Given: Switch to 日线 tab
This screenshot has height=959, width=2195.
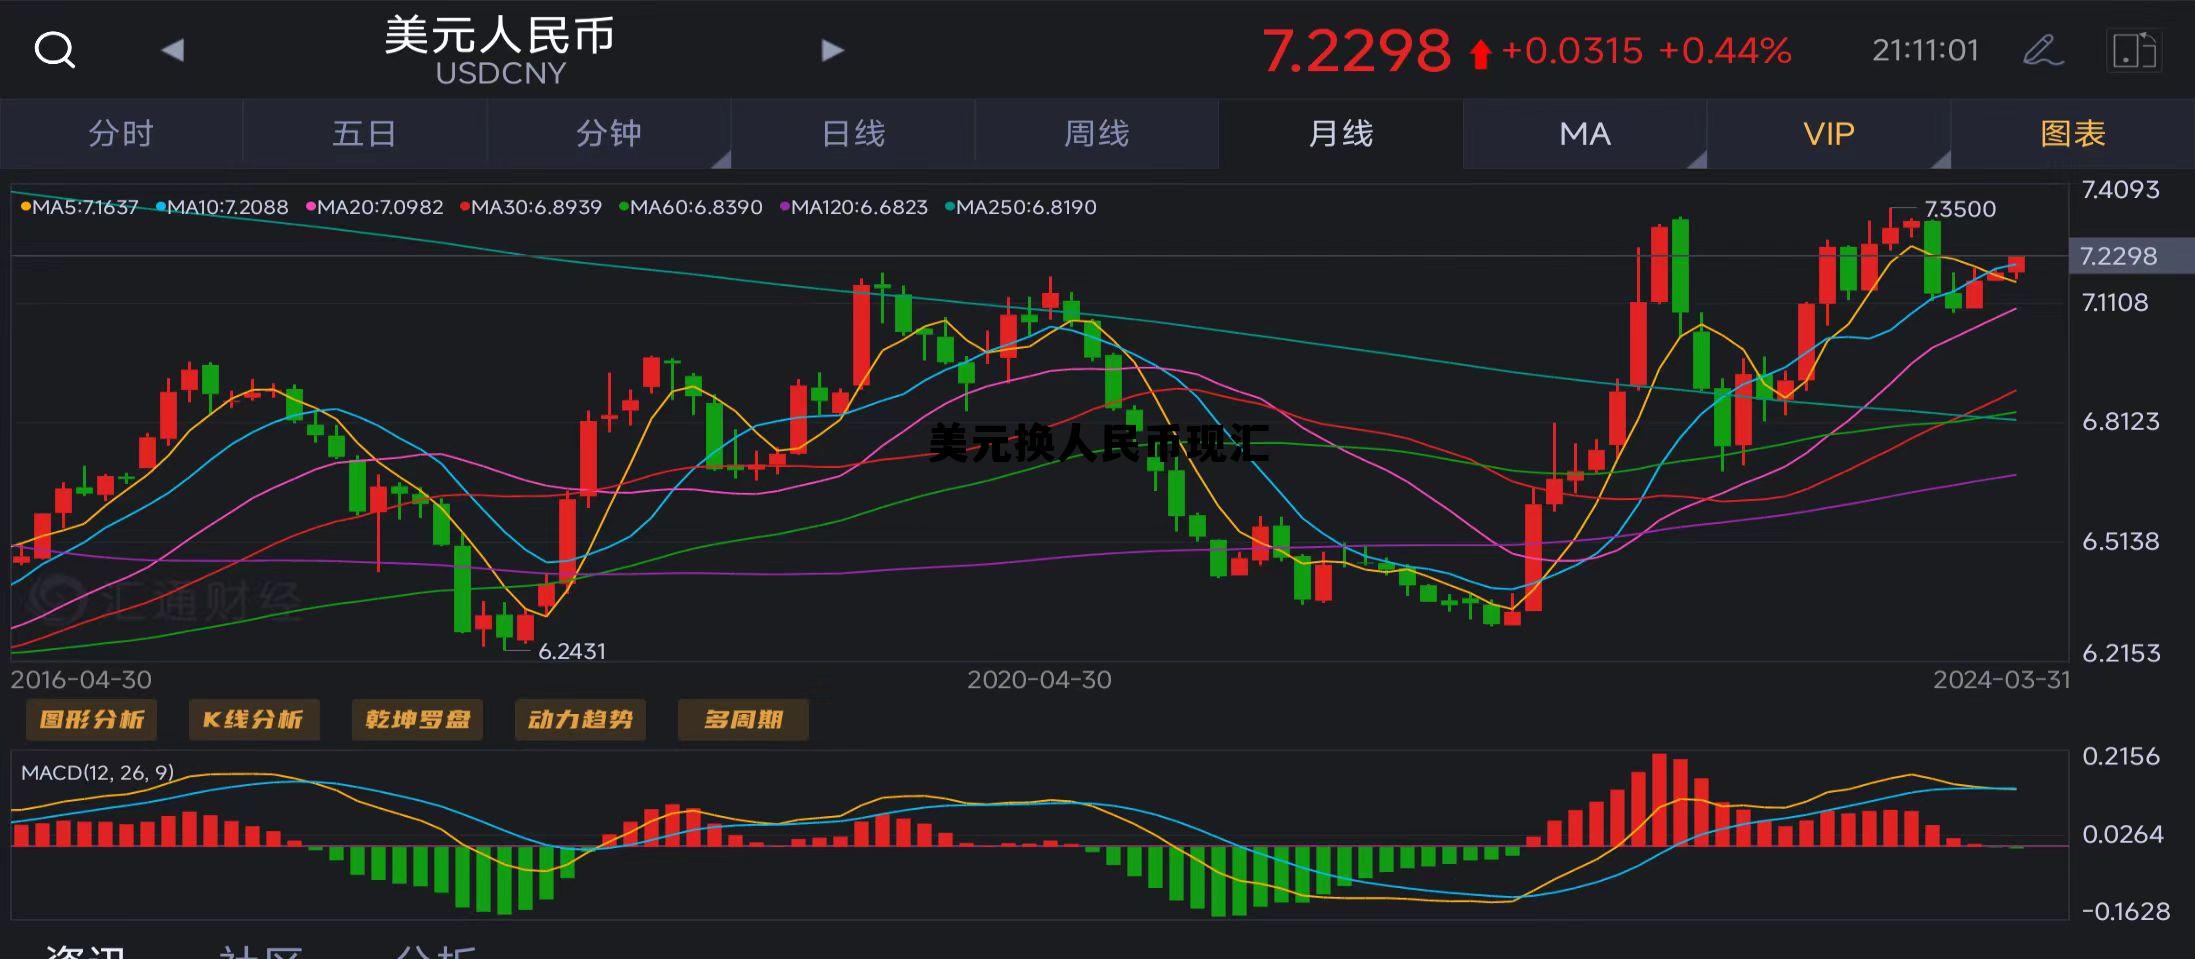Looking at the screenshot, I should coord(853,133).
